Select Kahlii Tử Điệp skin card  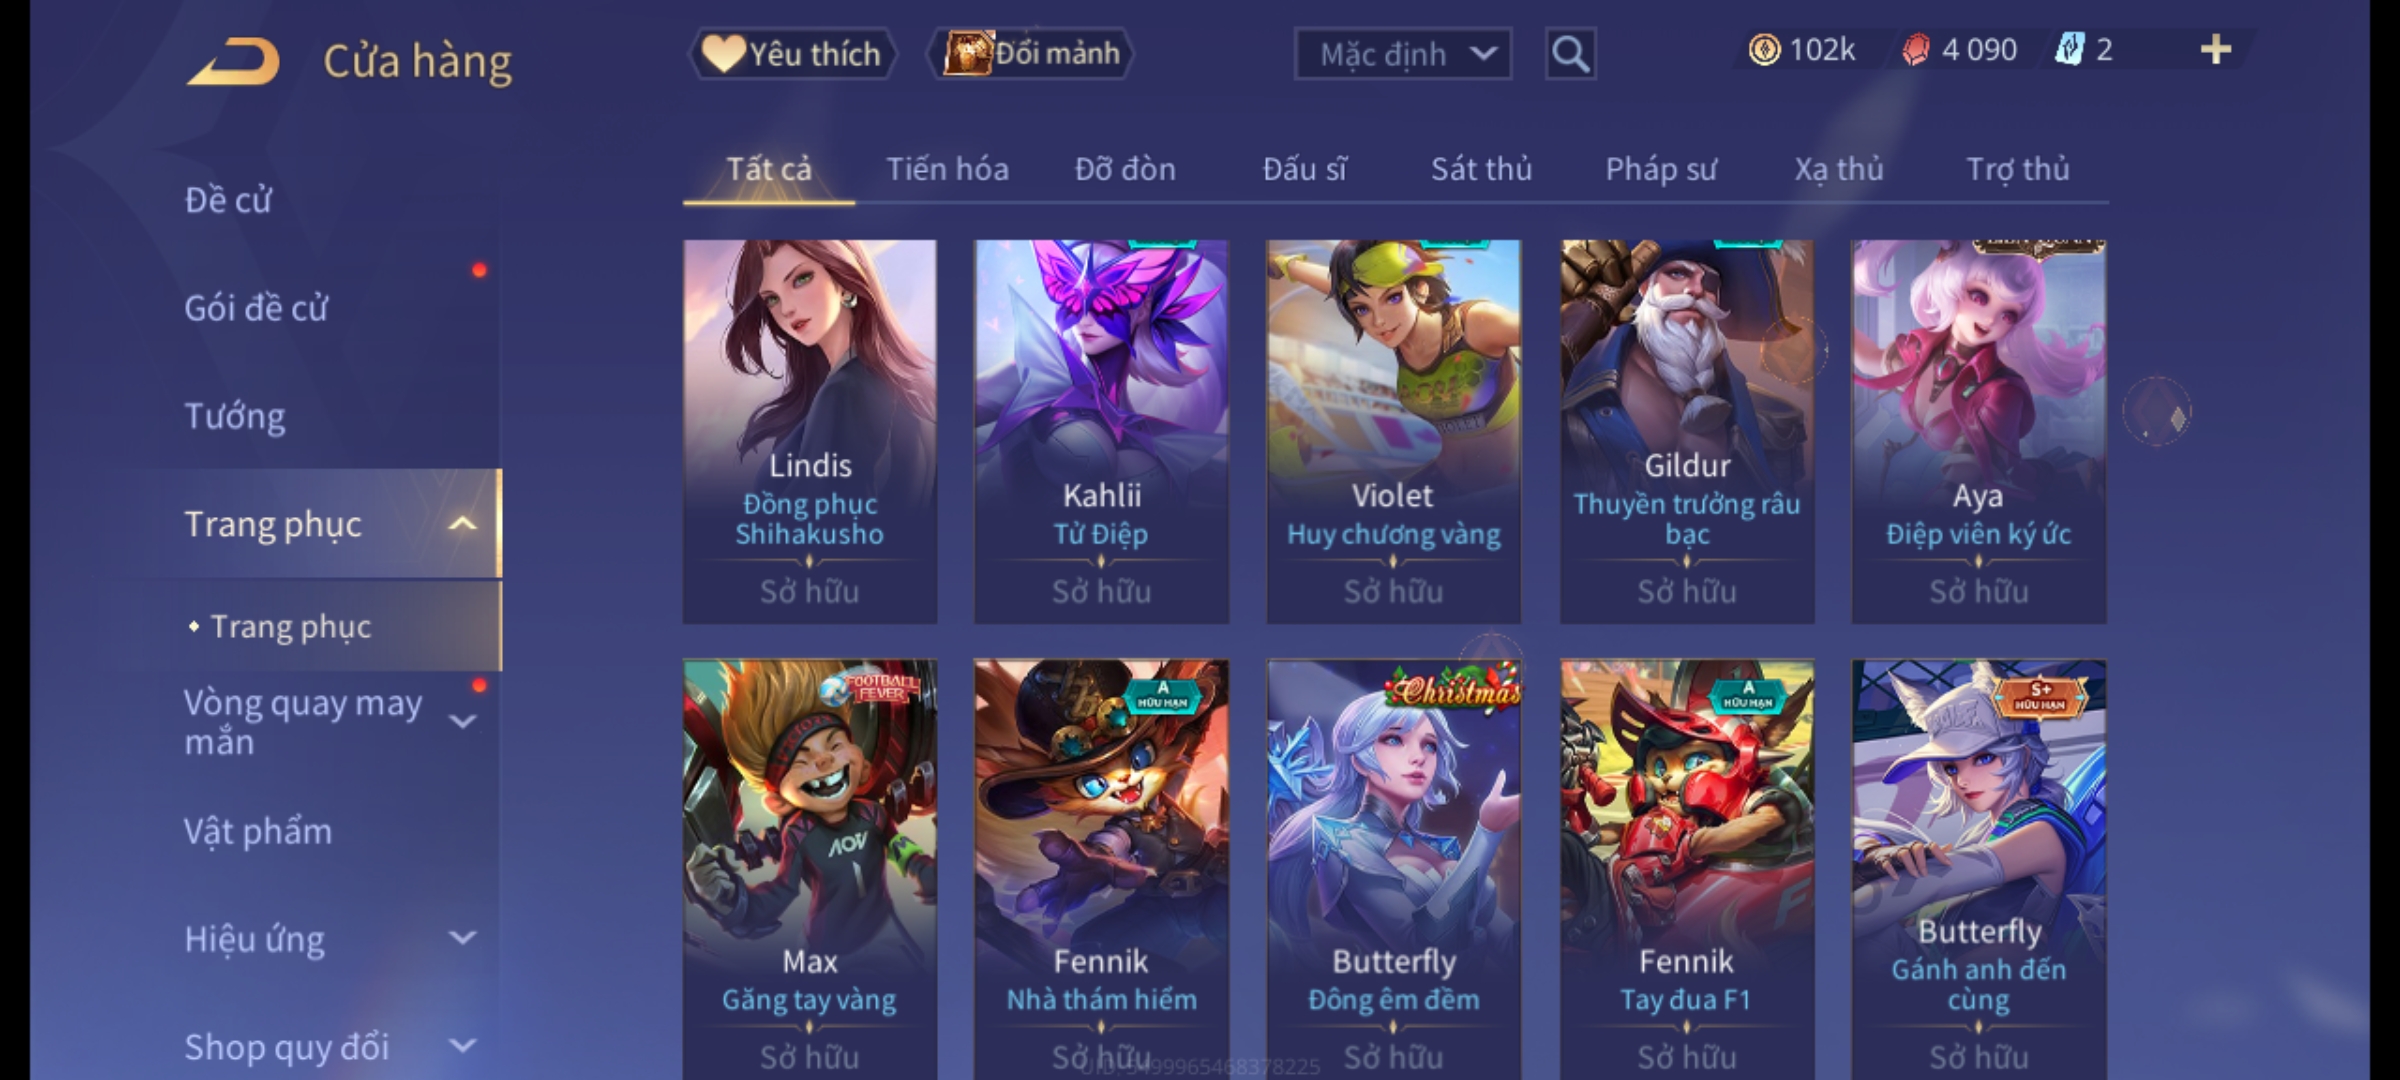tap(1101, 432)
